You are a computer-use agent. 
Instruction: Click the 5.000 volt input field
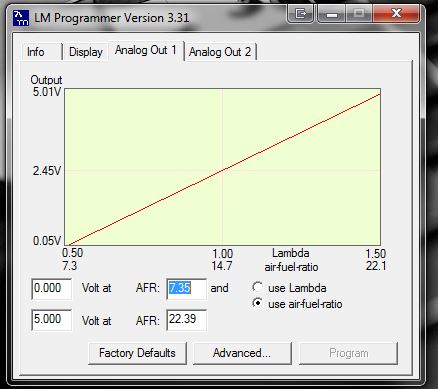[51, 320]
